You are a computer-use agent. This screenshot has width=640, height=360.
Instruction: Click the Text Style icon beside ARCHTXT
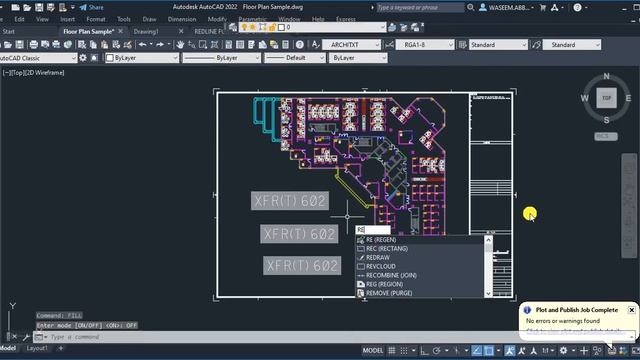click(315, 44)
